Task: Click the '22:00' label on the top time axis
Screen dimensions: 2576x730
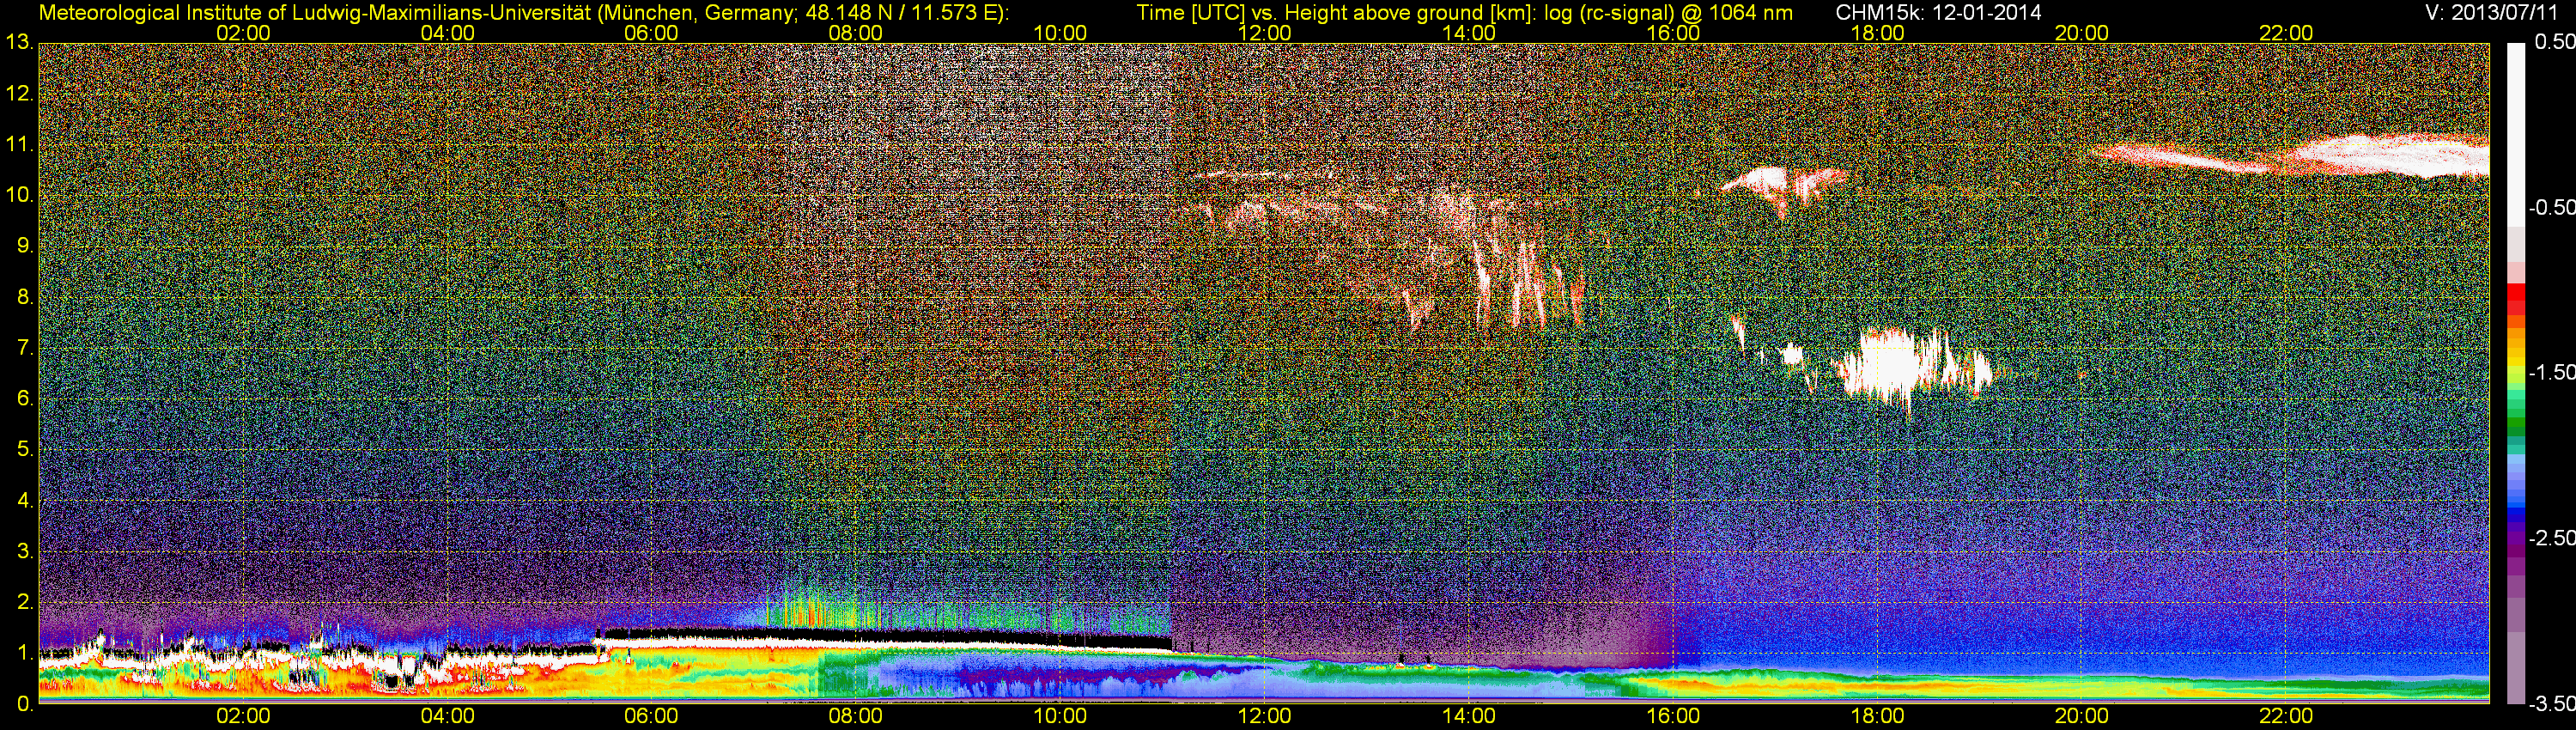Action: [x=2286, y=33]
